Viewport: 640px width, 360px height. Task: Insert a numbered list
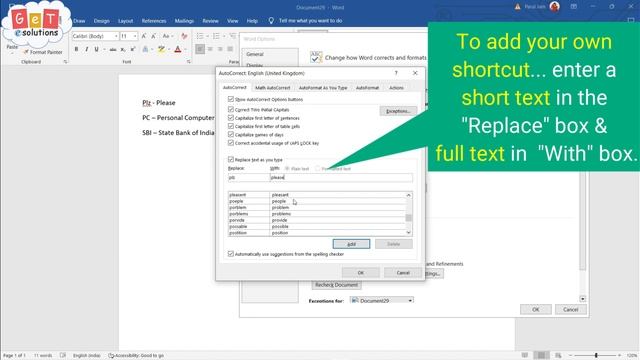pyautogui.click(x=216, y=36)
